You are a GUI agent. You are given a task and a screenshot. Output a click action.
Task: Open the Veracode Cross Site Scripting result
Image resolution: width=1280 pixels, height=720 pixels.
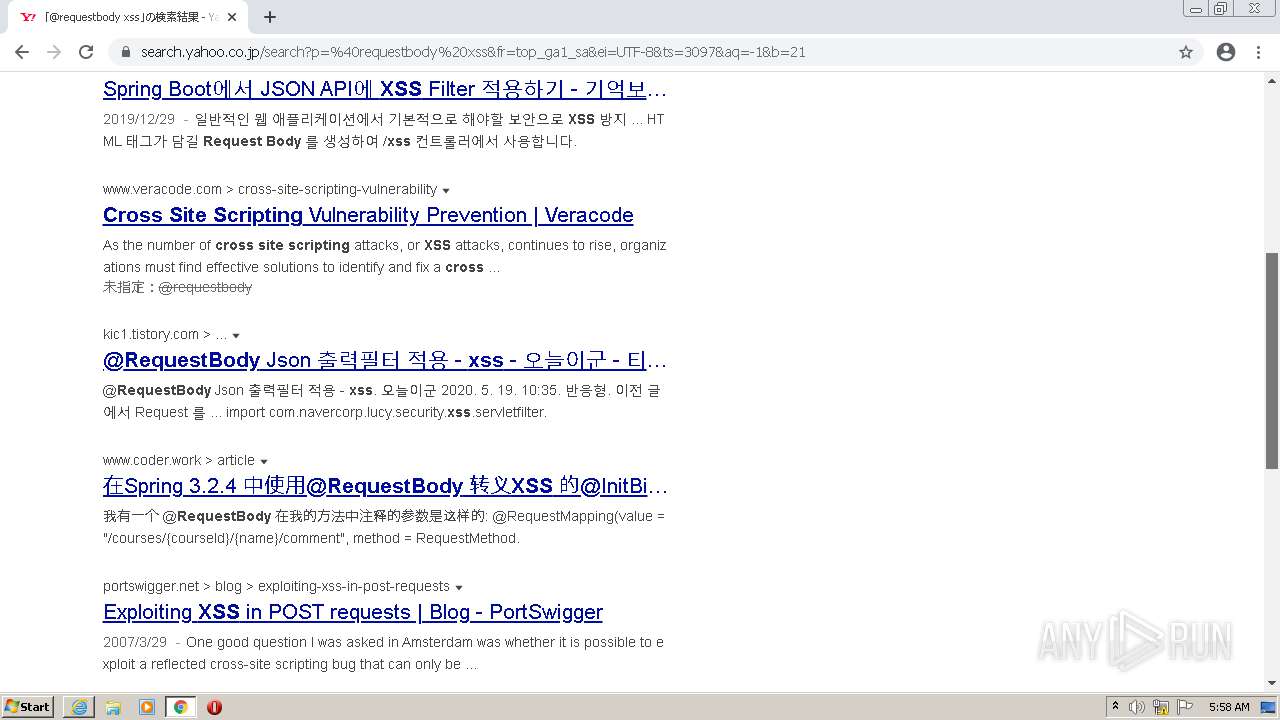click(x=368, y=215)
